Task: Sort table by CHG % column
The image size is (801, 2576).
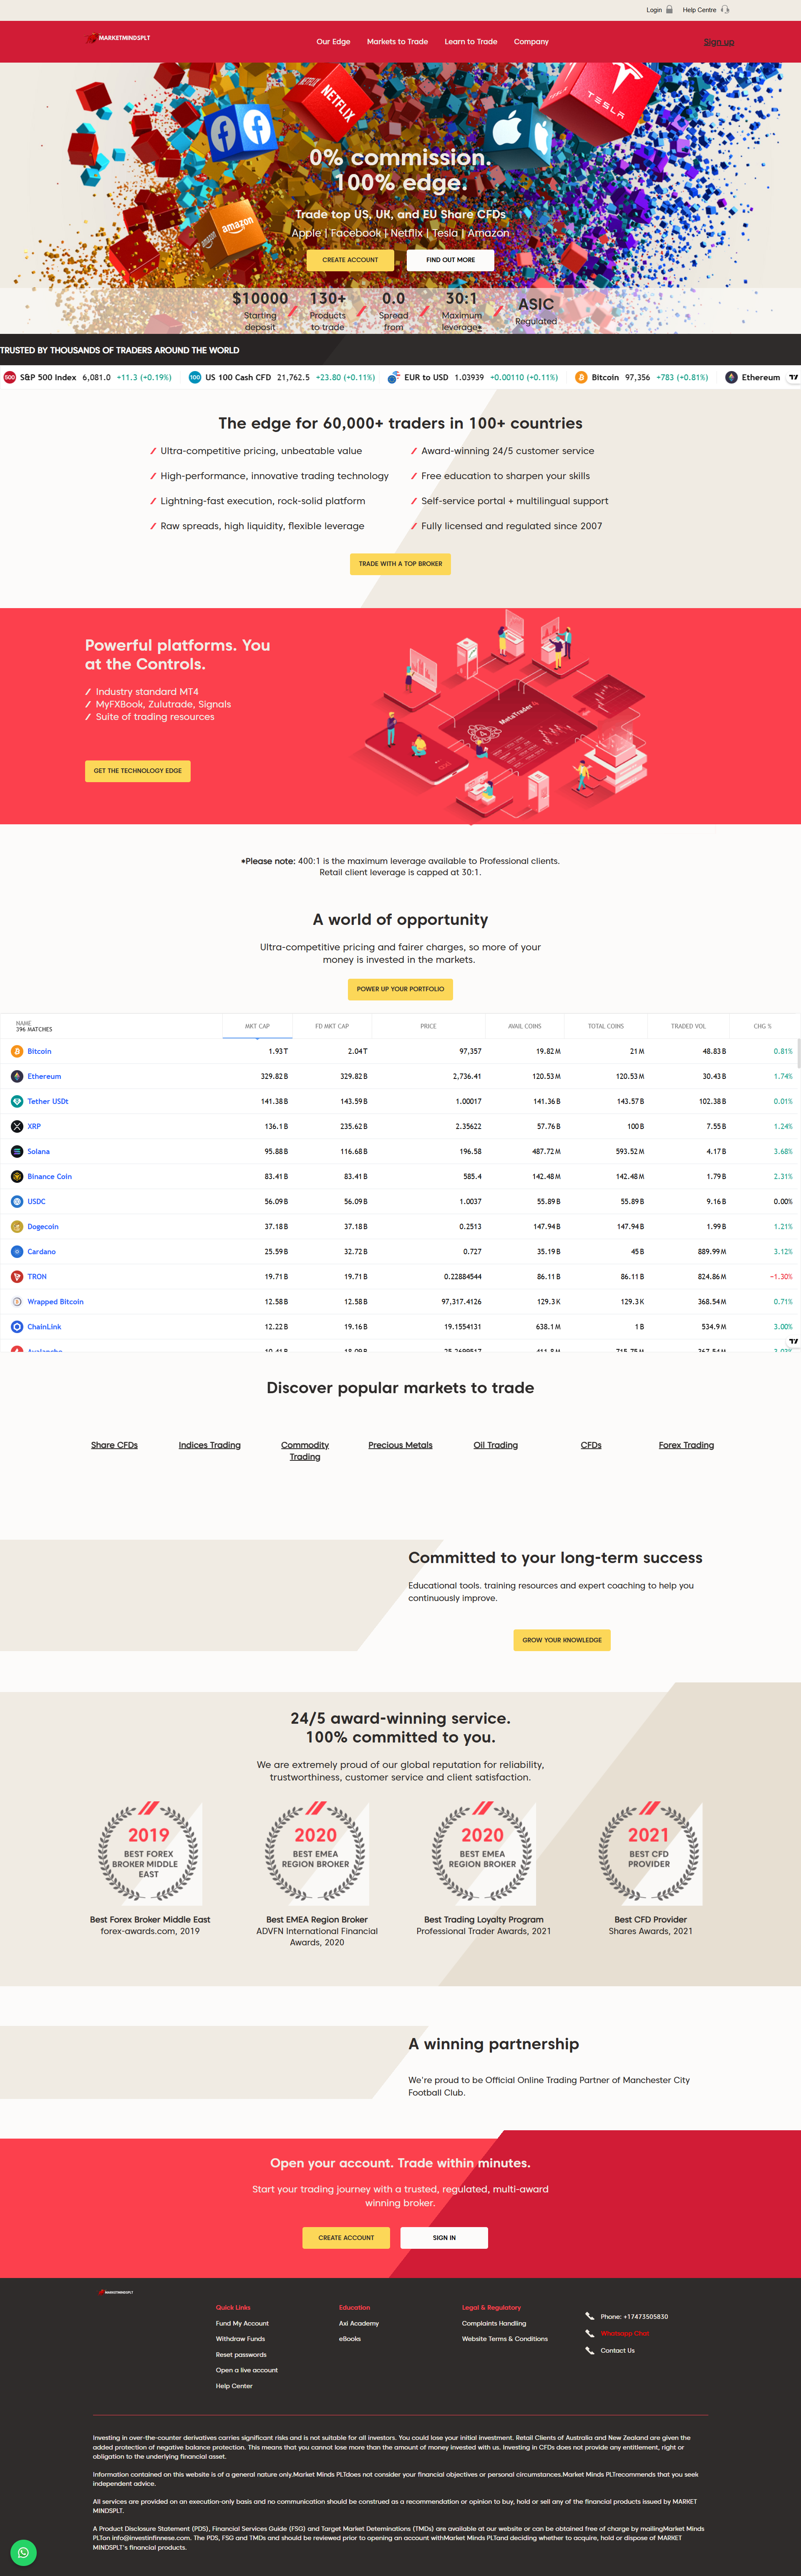Action: tap(762, 1026)
